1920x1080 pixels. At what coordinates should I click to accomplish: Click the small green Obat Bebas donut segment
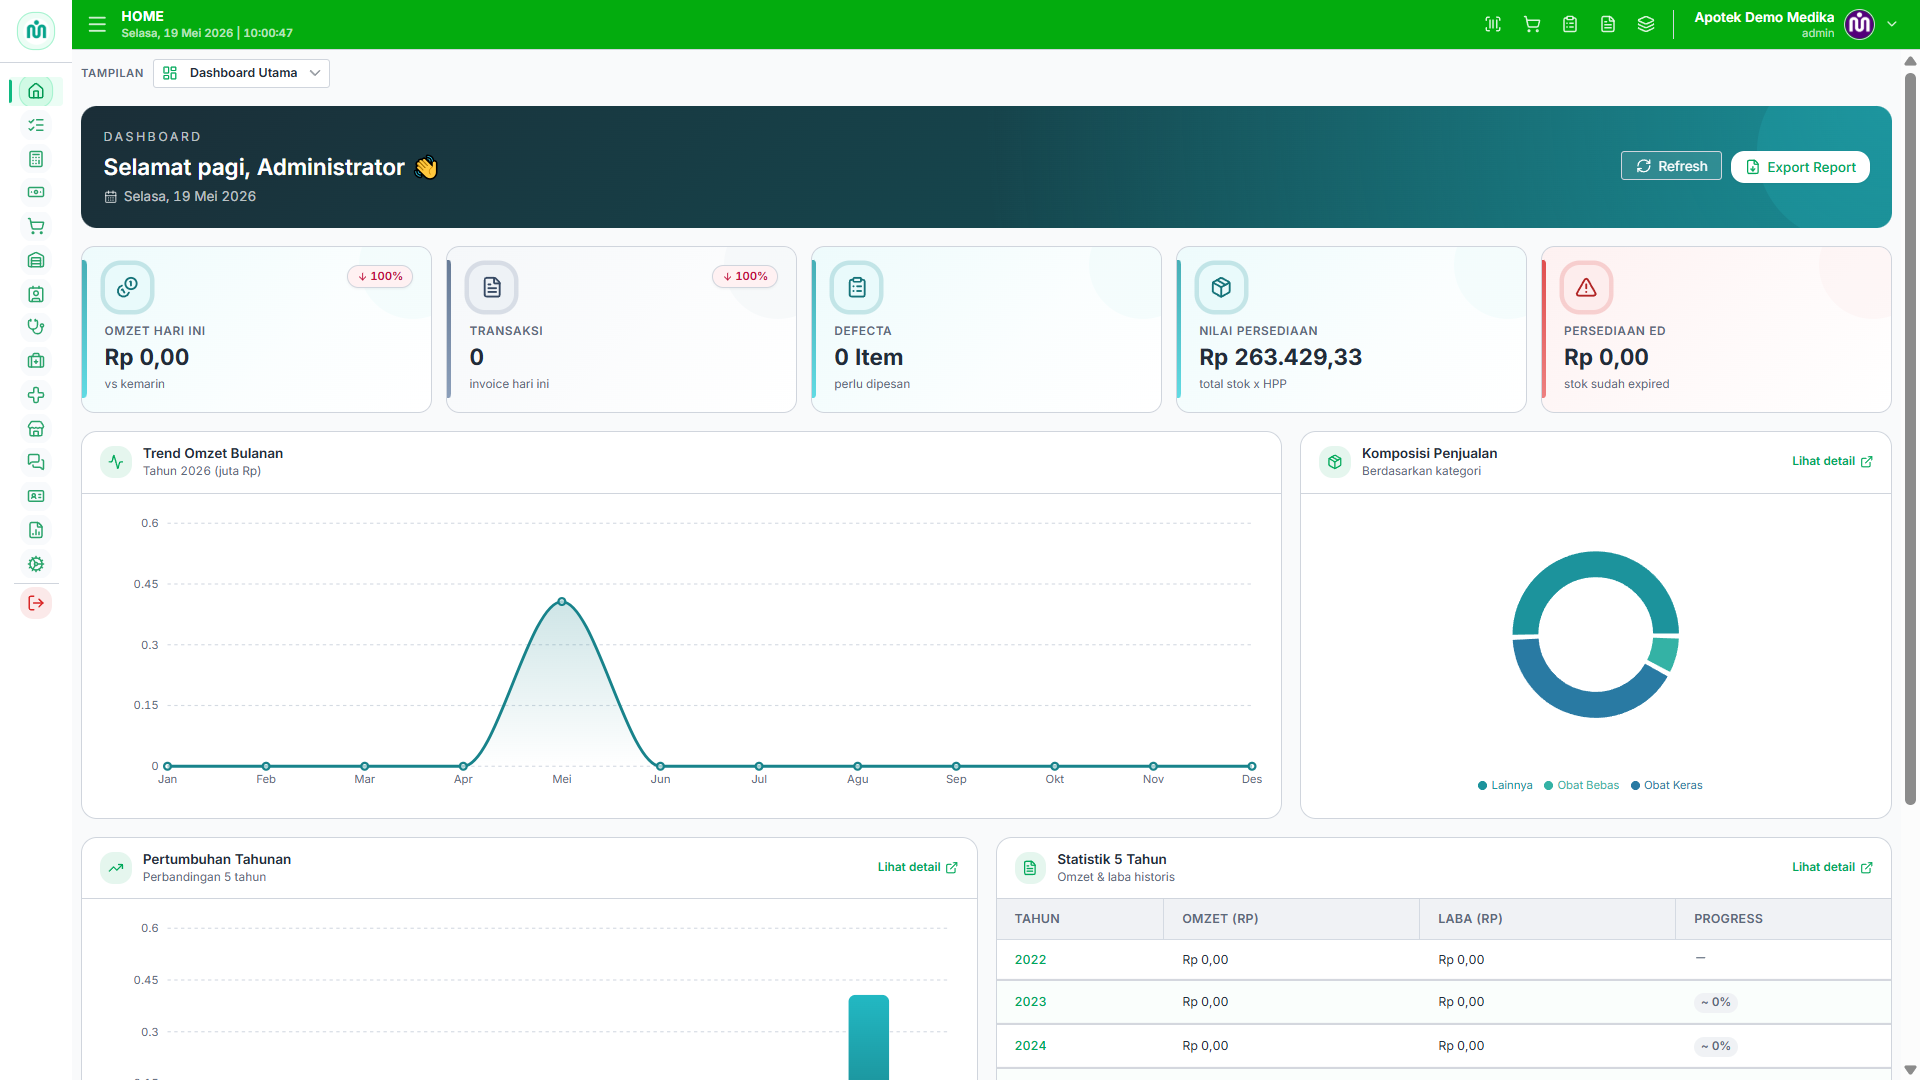click(1664, 653)
